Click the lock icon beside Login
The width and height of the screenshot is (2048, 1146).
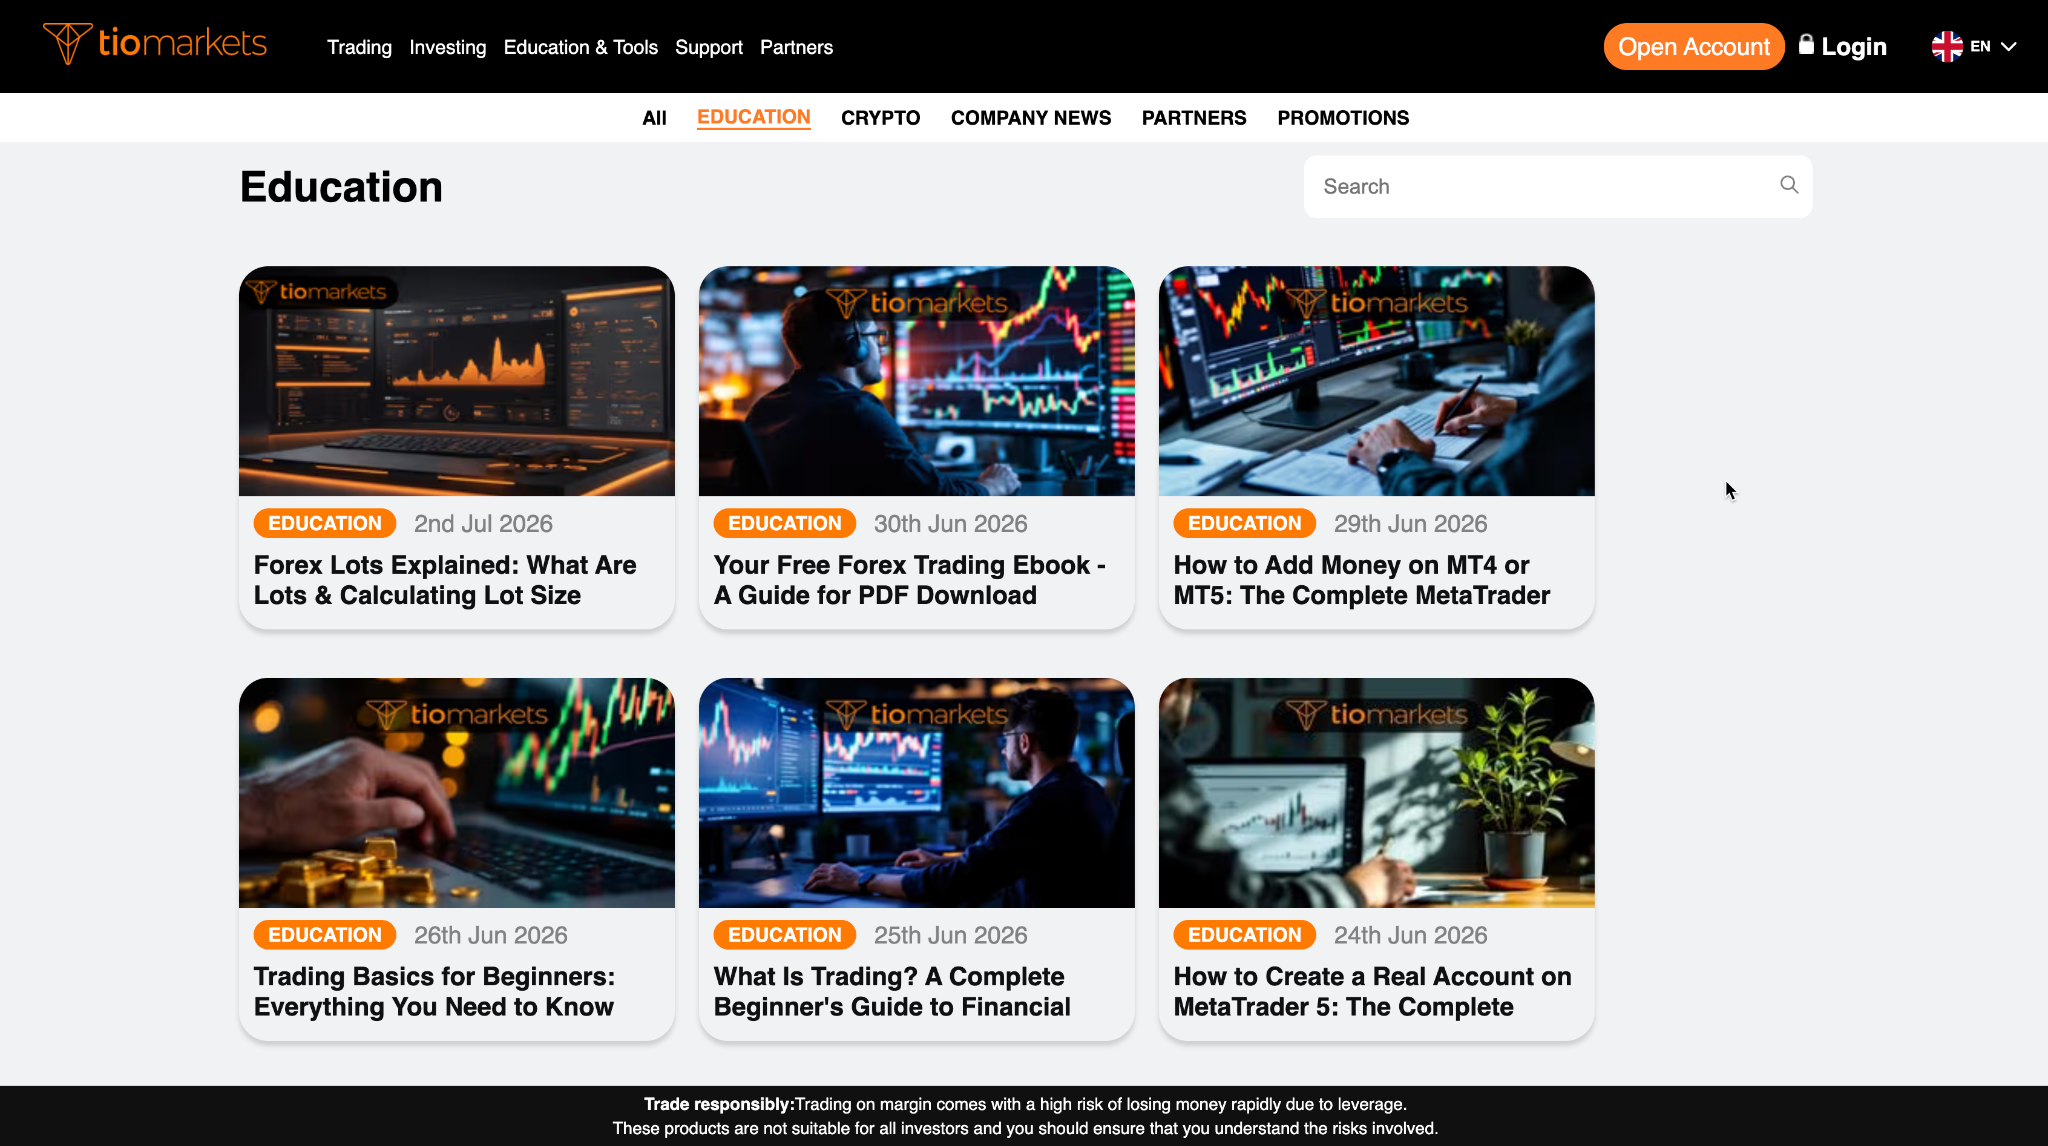tap(1806, 45)
